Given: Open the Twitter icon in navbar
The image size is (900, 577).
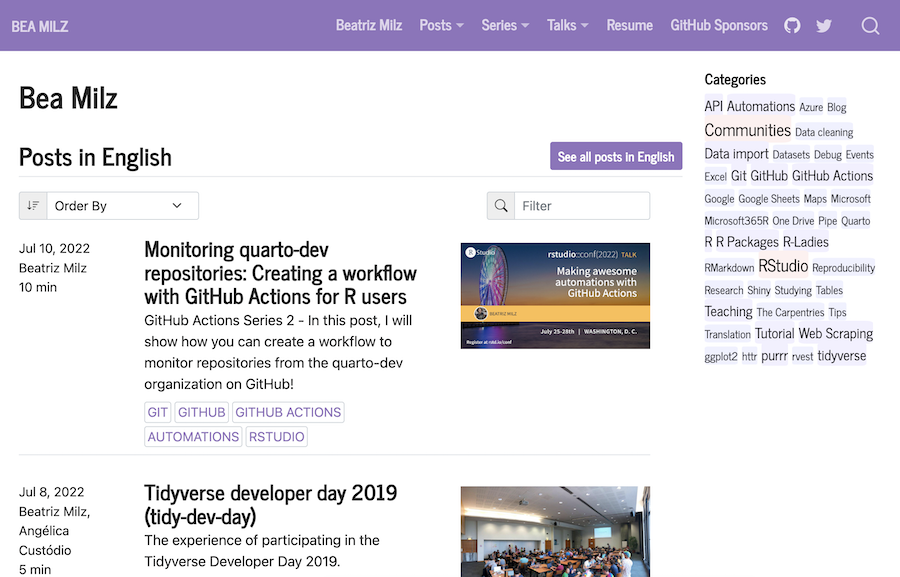Looking at the screenshot, I should point(824,26).
